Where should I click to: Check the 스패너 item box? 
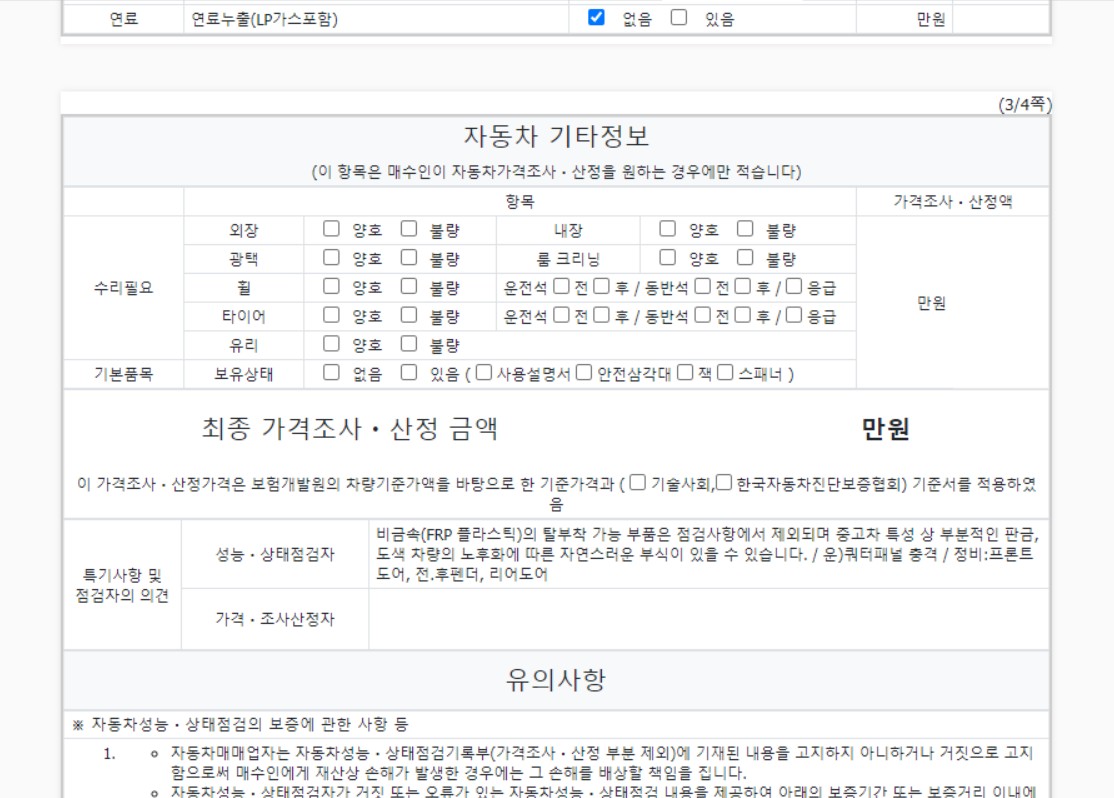725,373
